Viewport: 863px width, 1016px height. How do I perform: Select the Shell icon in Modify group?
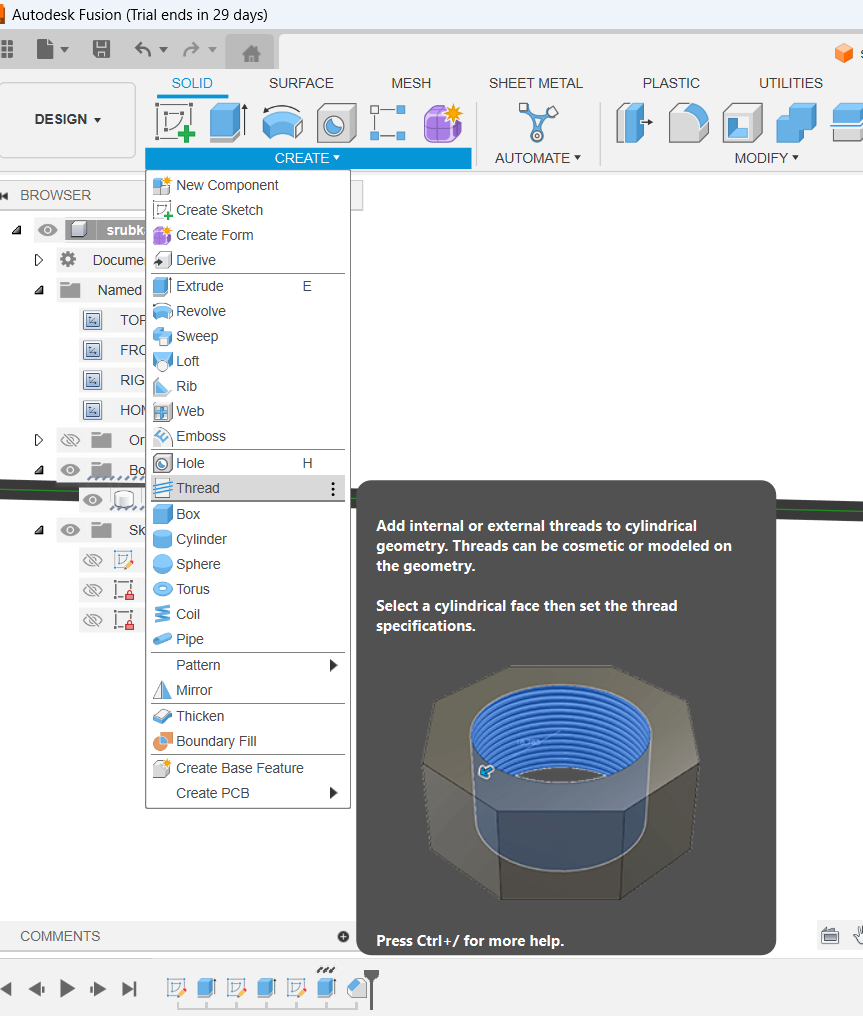coord(742,122)
